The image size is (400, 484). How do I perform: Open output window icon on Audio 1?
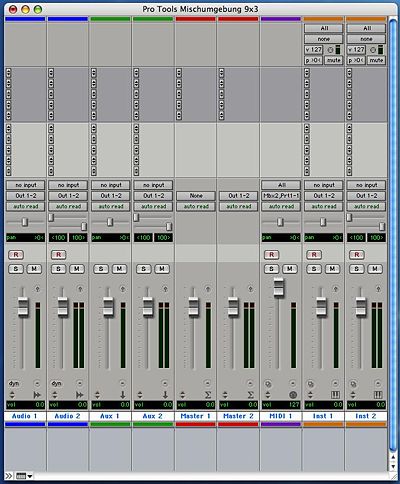point(37,289)
